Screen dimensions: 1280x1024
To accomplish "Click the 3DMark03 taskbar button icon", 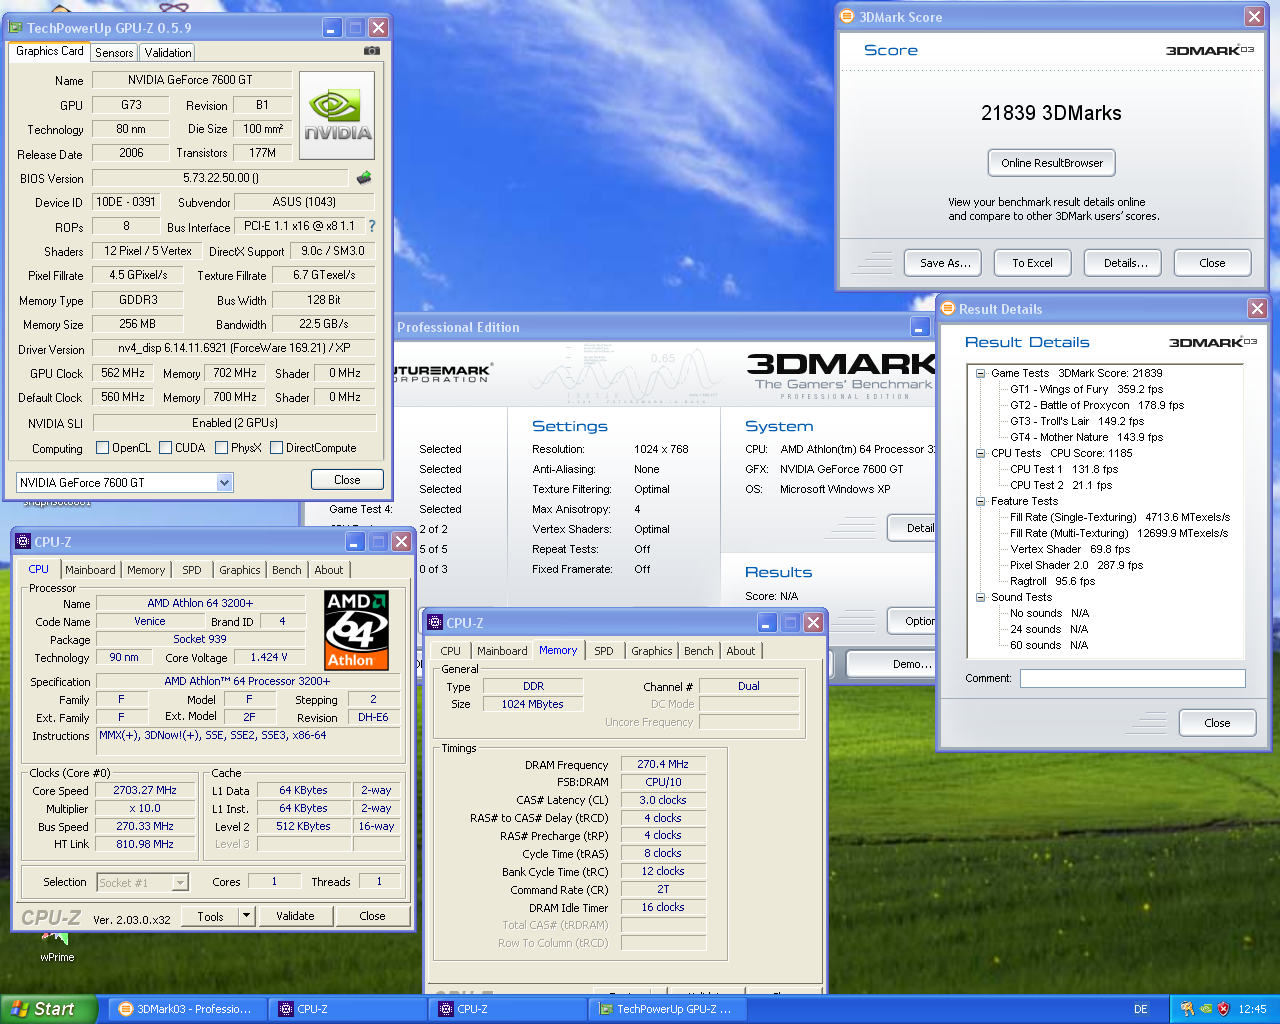I will (126, 1009).
